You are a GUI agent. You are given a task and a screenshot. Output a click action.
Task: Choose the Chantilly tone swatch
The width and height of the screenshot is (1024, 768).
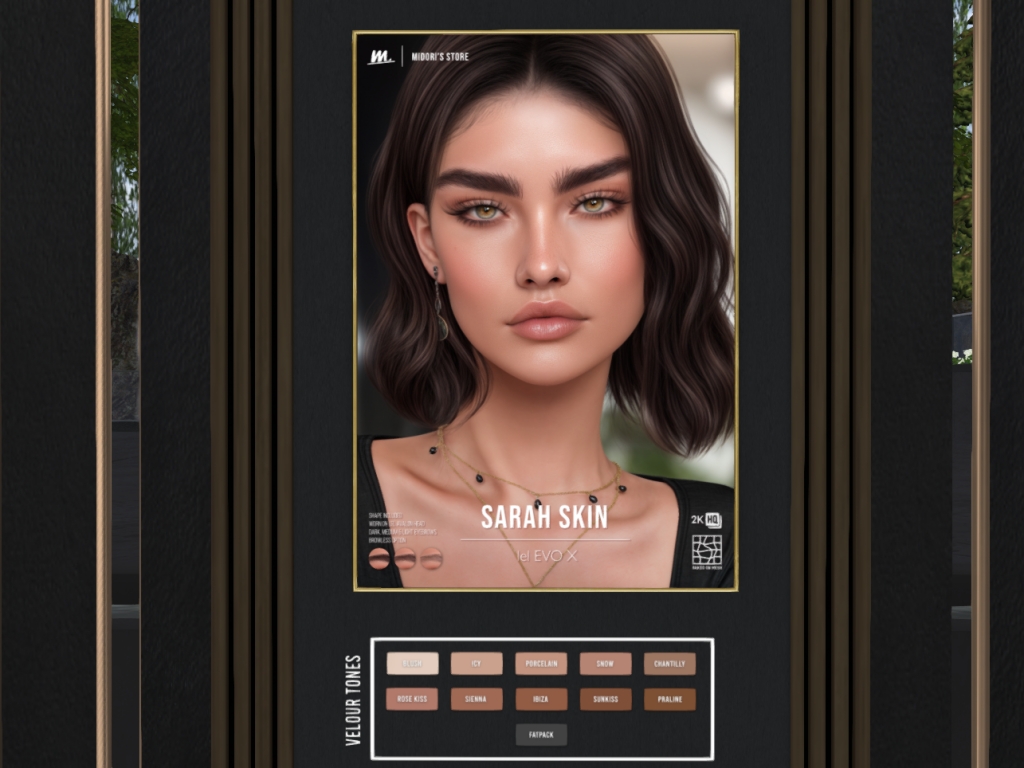[x=669, y=664]
